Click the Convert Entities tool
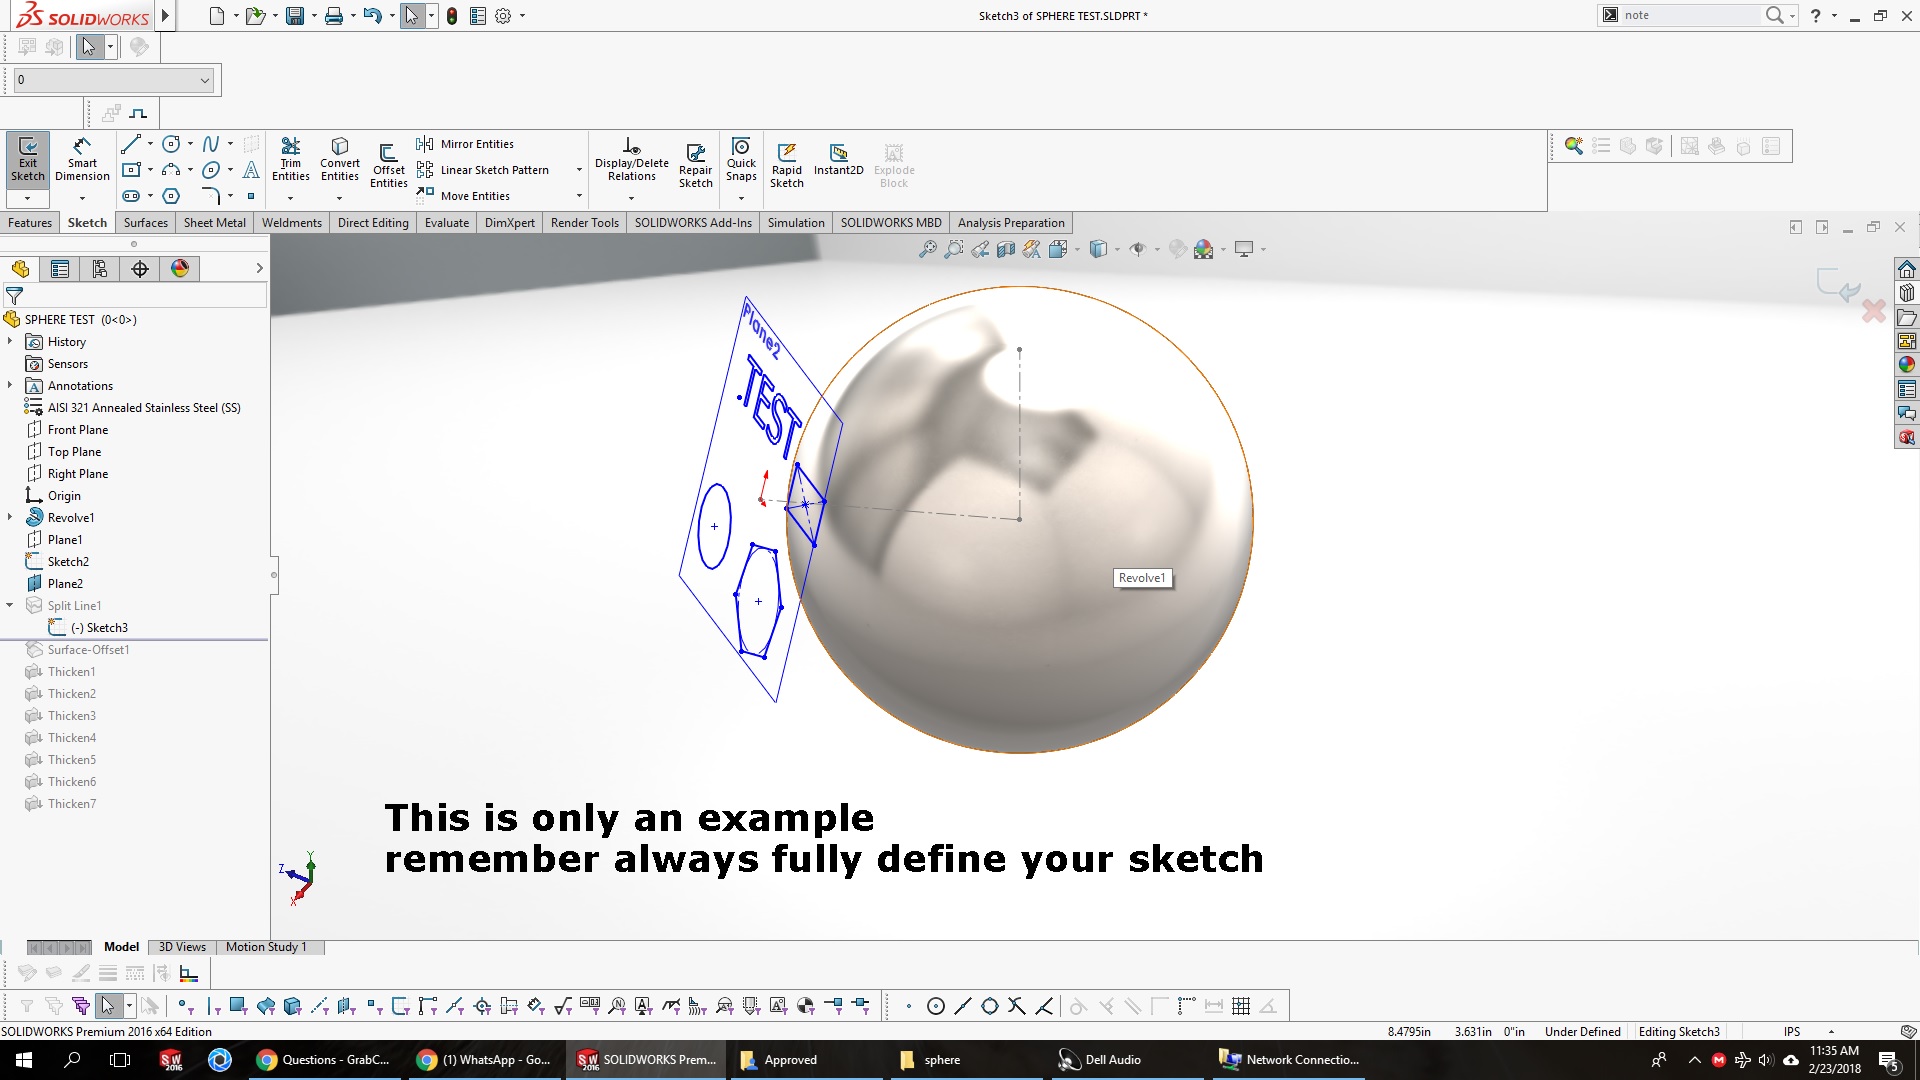Image resolution: width=1920 pixels, height=1080 pixels. coord(339,160)
